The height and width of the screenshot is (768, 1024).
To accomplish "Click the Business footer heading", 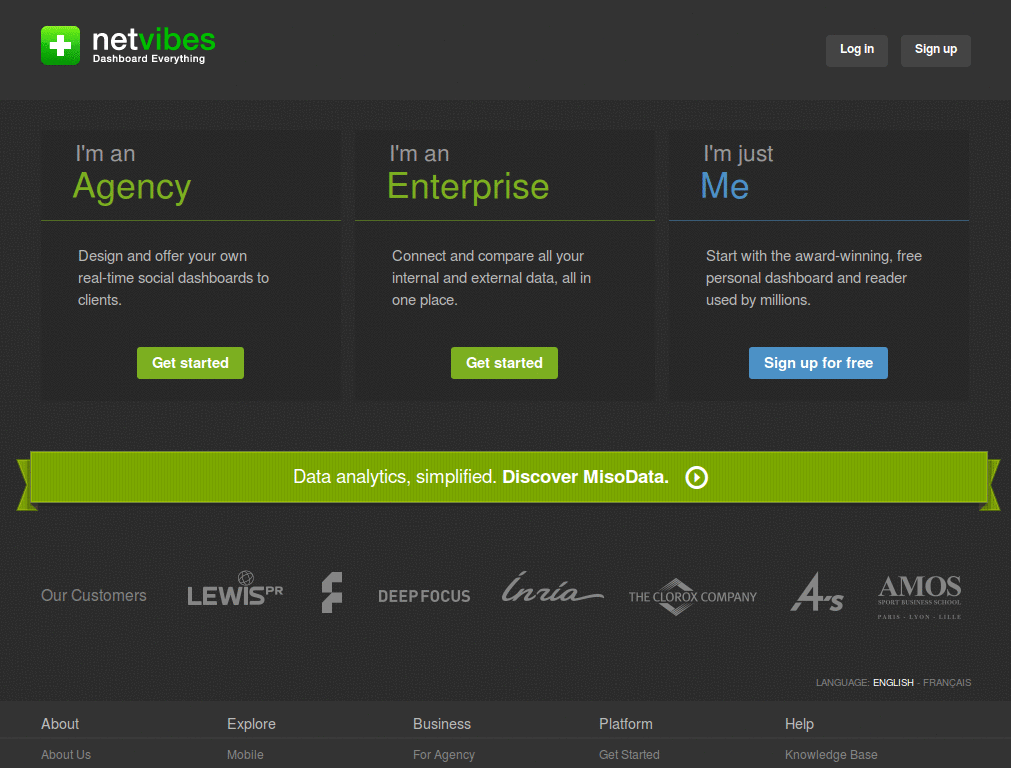I will [441, 724].
